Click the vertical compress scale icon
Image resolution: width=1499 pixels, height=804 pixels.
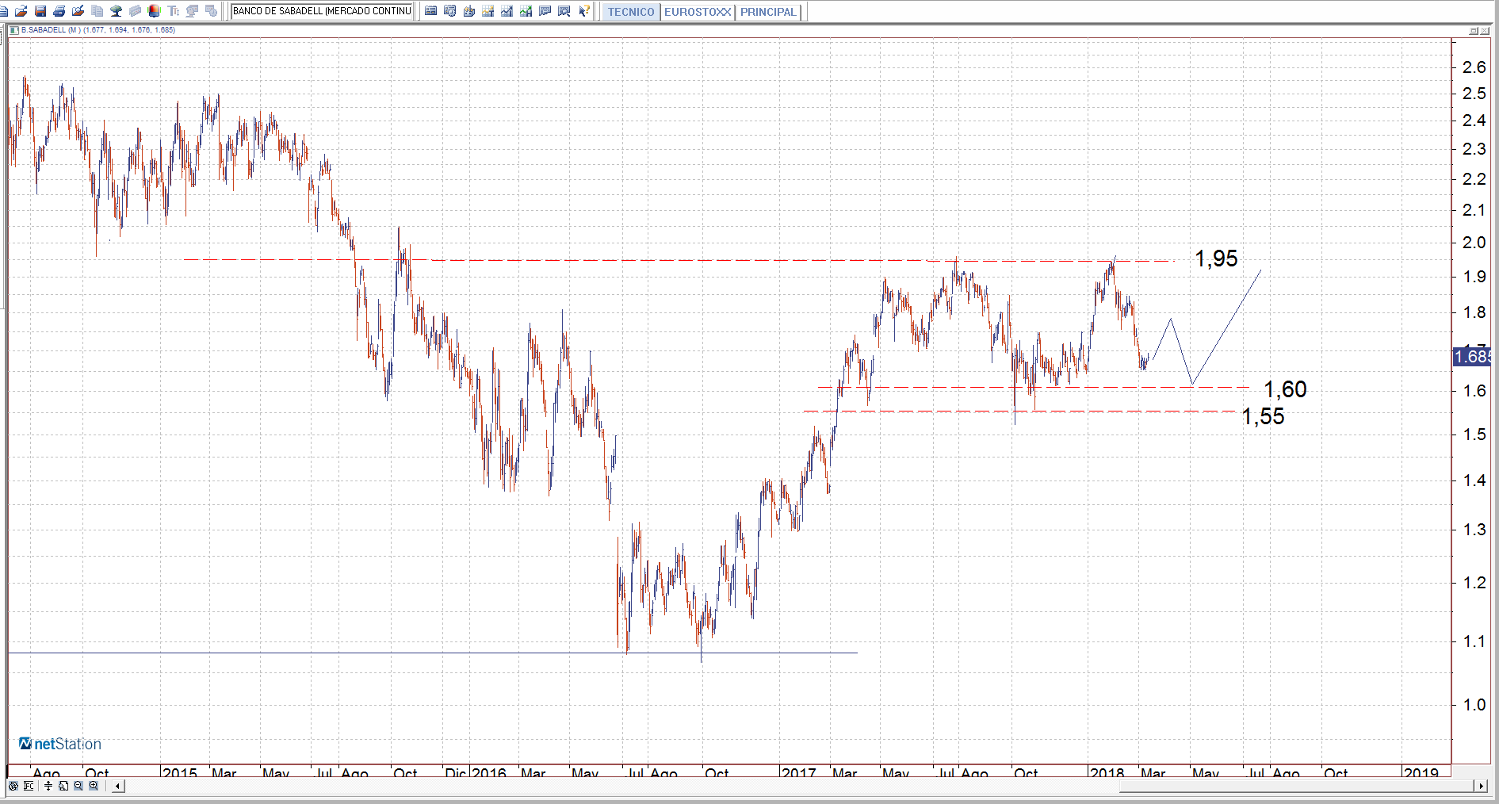pos(49,787)
